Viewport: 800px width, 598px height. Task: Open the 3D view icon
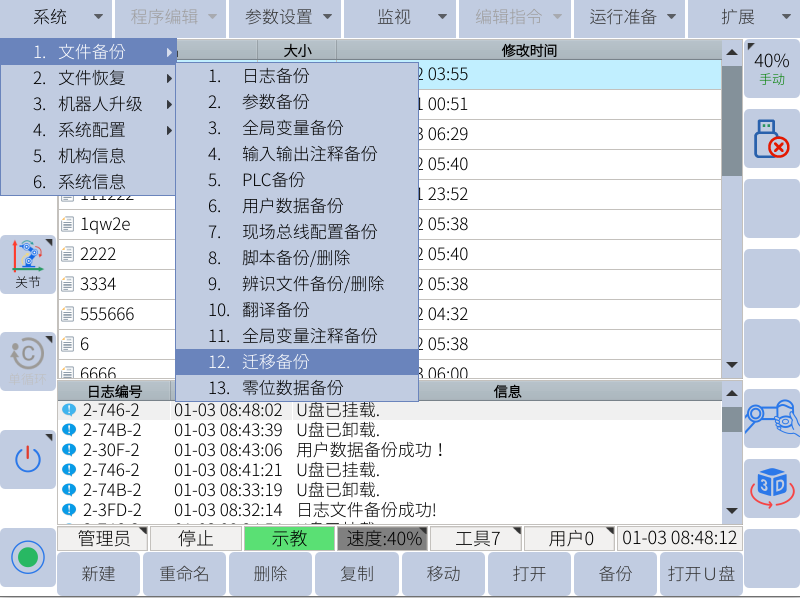(x=771, y=487)
